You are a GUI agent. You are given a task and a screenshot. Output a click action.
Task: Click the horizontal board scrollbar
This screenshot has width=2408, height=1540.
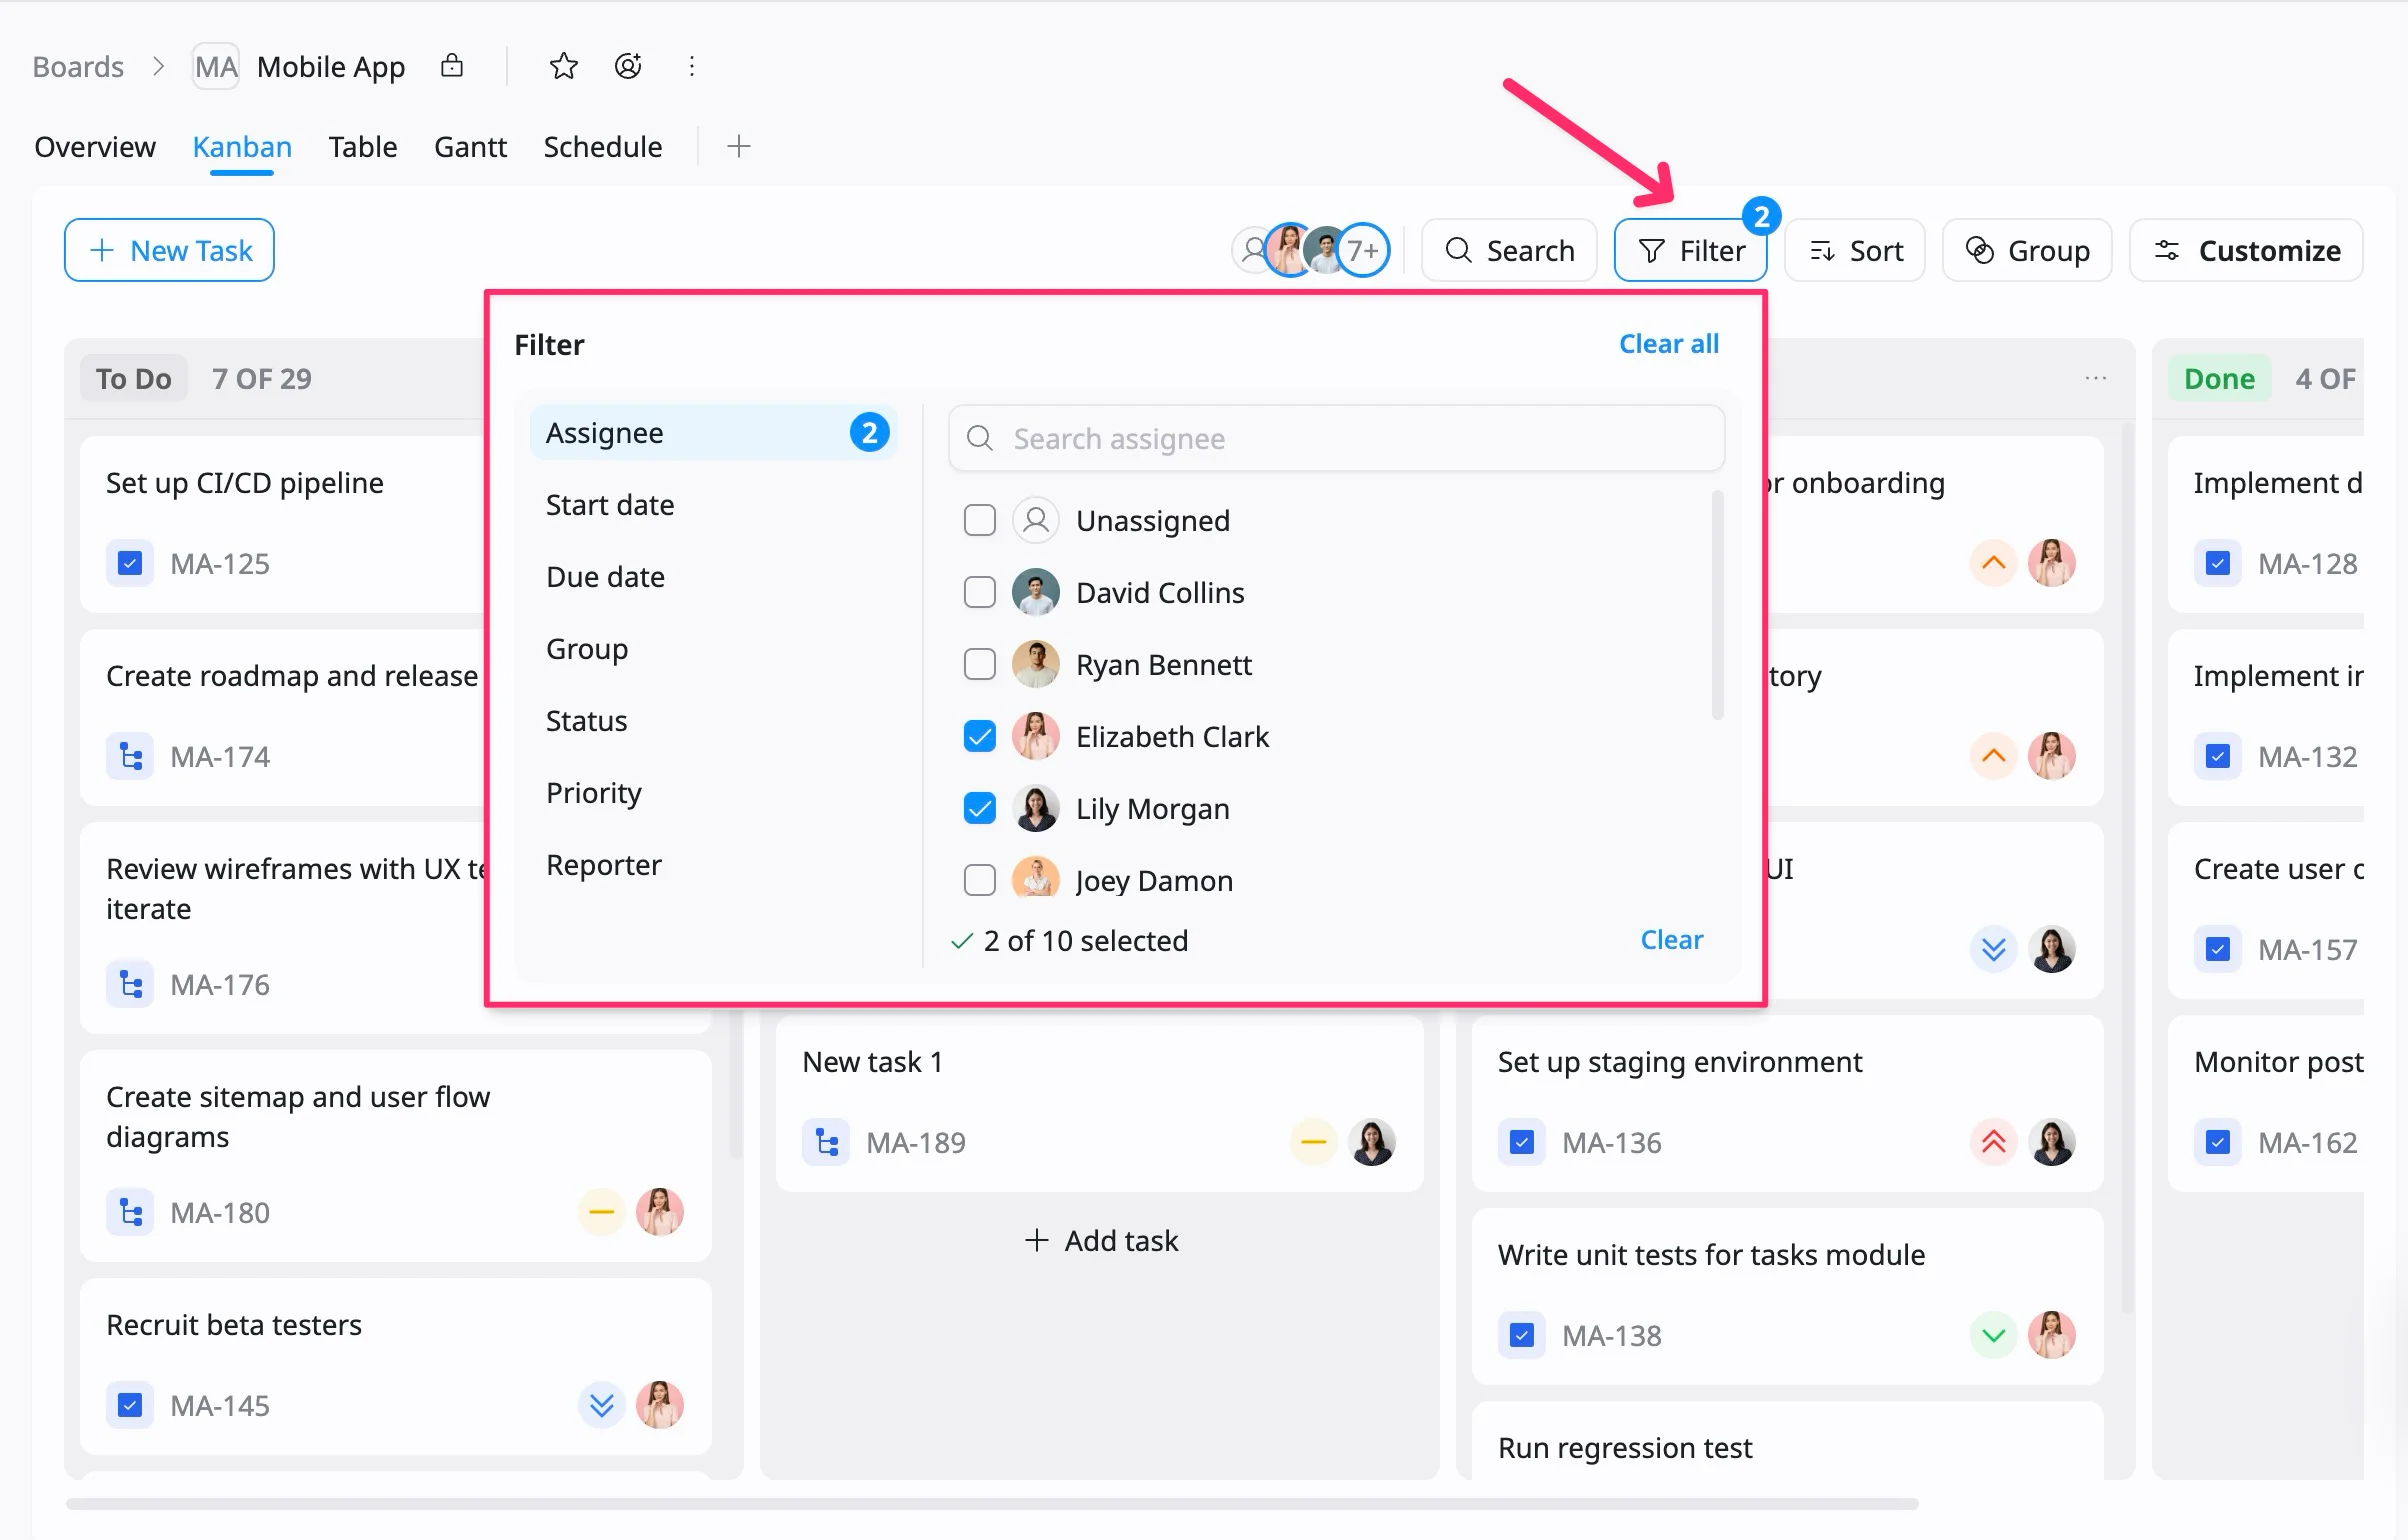pyautogui.click(x=992, y=1503)
